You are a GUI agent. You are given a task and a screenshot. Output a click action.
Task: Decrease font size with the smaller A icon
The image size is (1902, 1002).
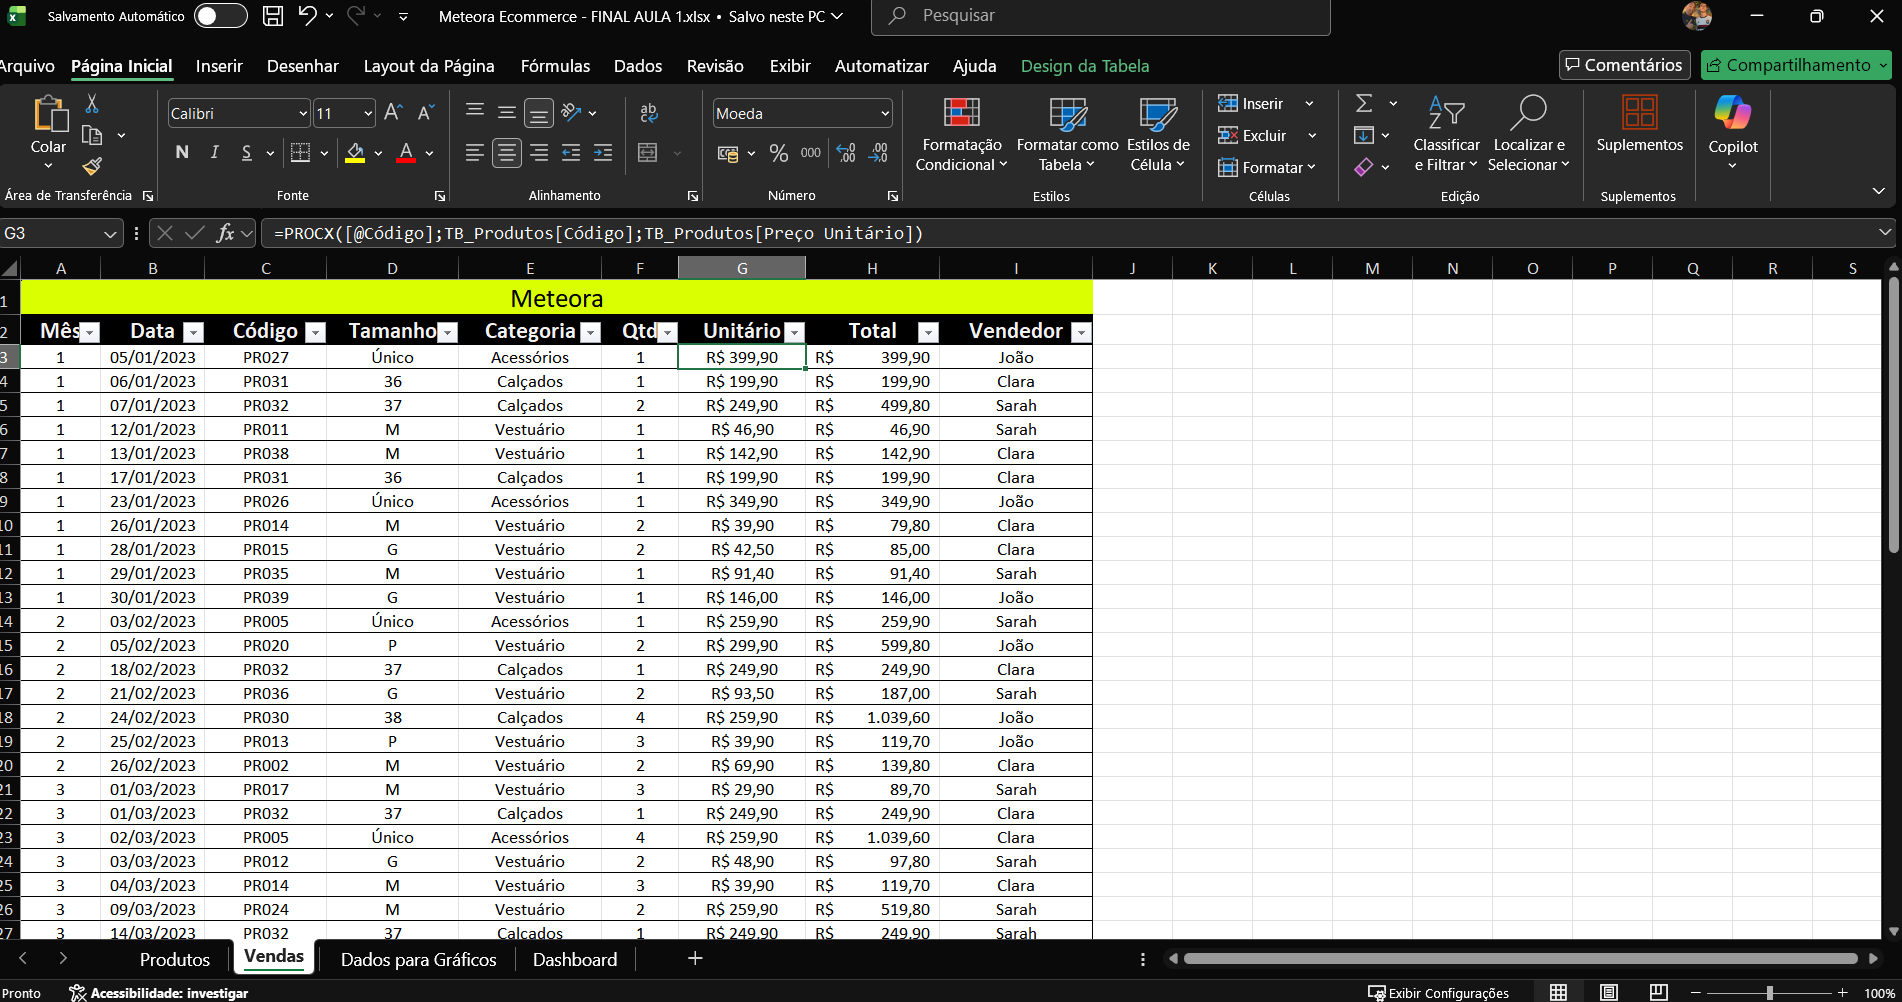point(426,113)
